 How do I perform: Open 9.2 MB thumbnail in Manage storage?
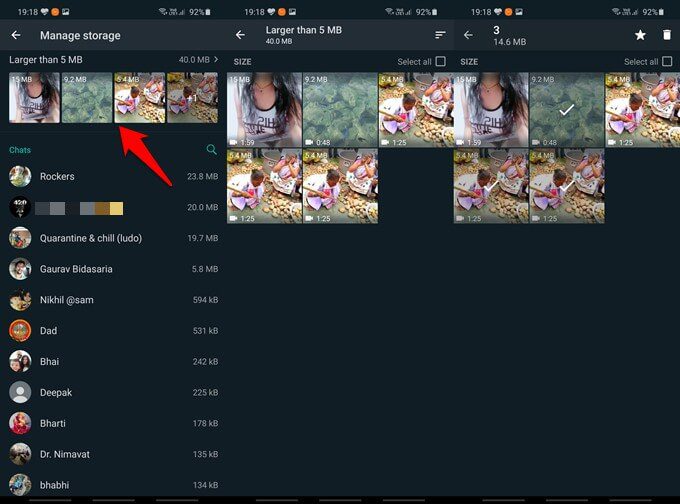(87, 98)
